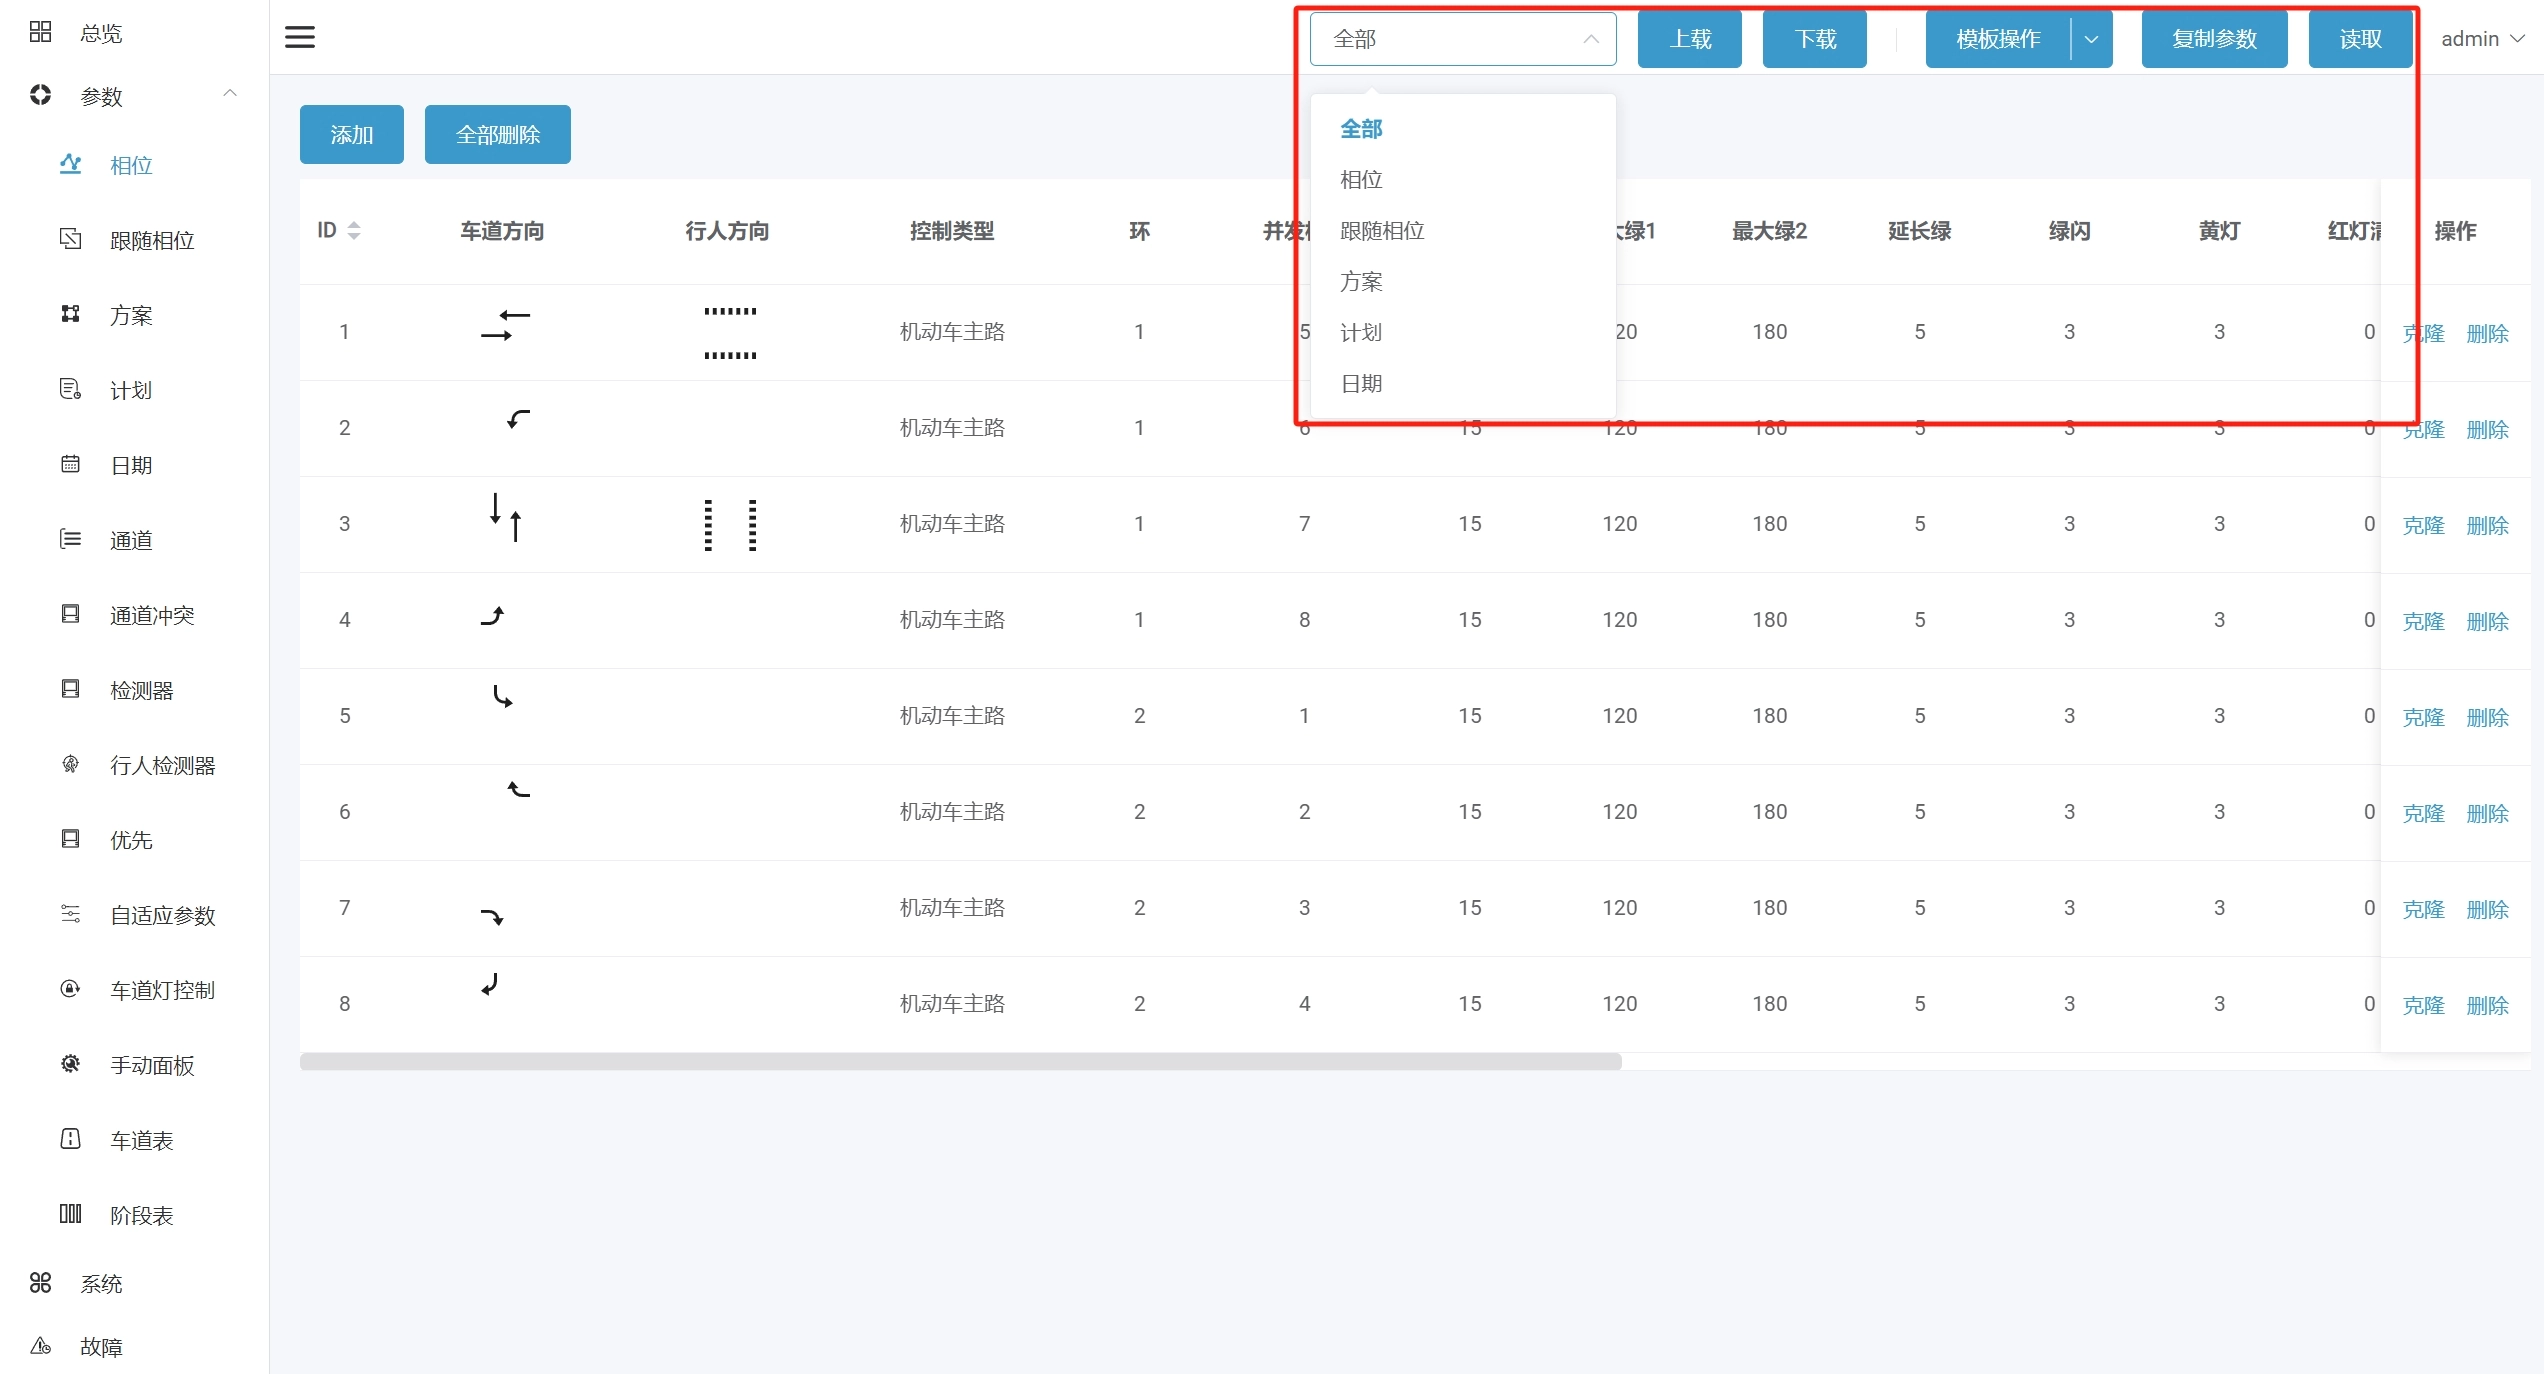Click the 全部删除 button
This screenshot has width=2544, height=1374.
(x=497, y=135)
